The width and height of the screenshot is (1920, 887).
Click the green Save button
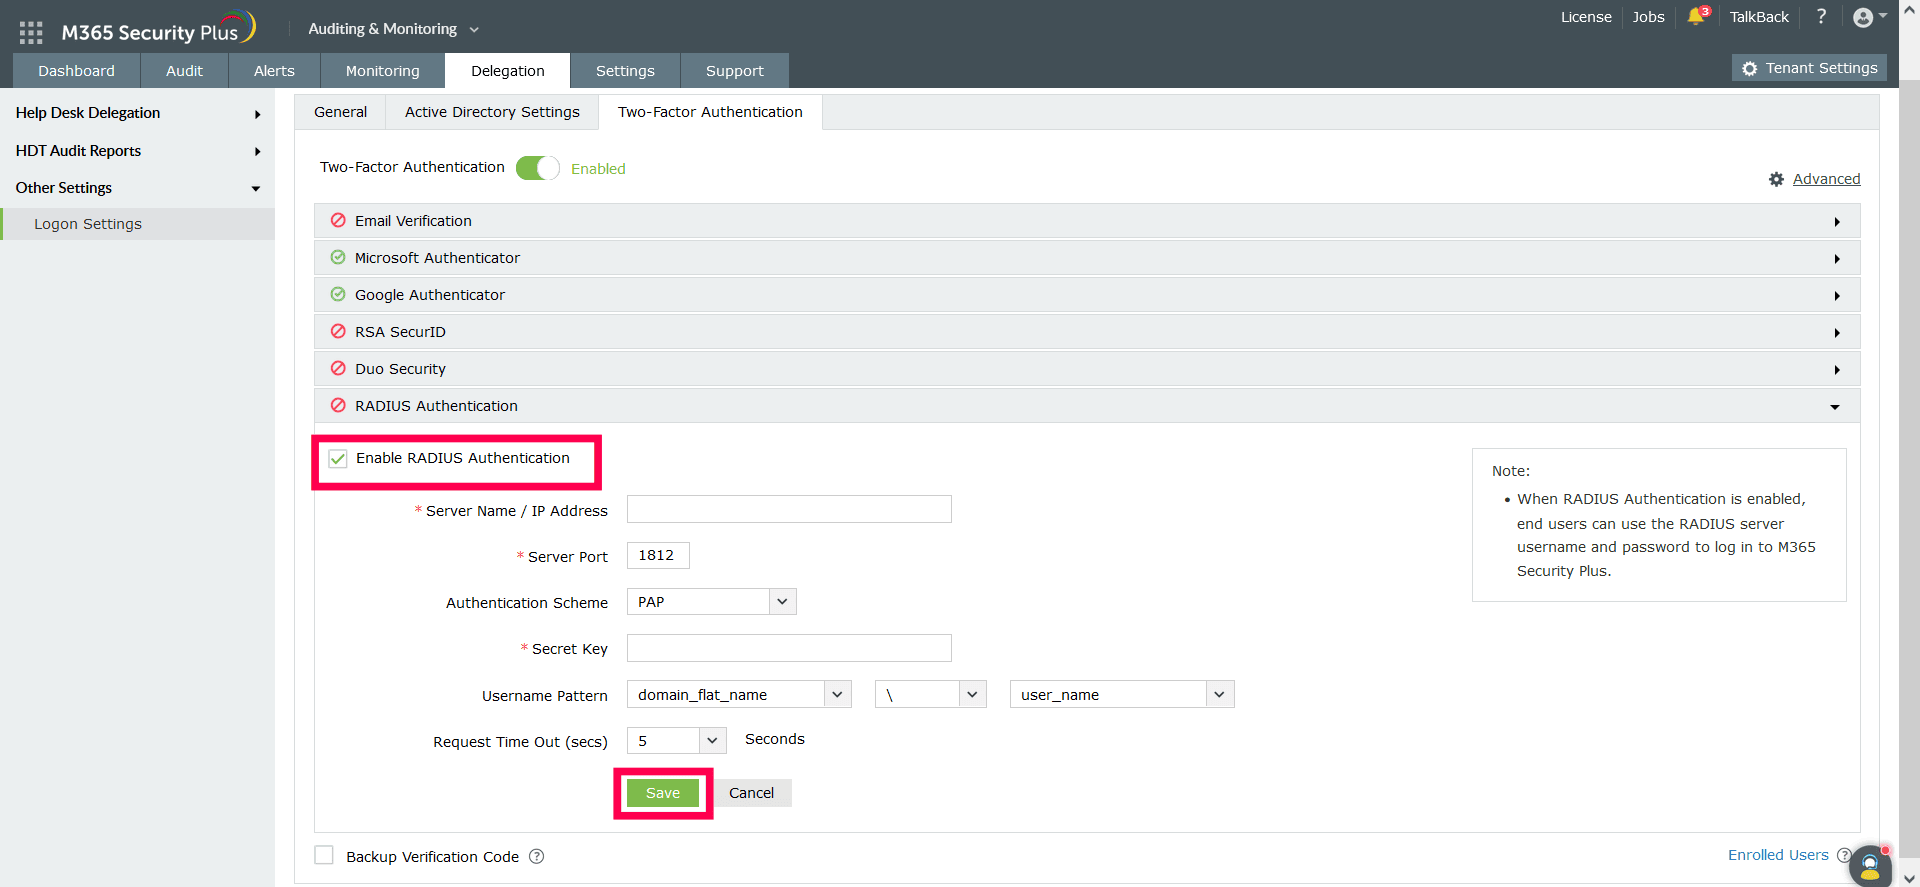tap(662, 793)
